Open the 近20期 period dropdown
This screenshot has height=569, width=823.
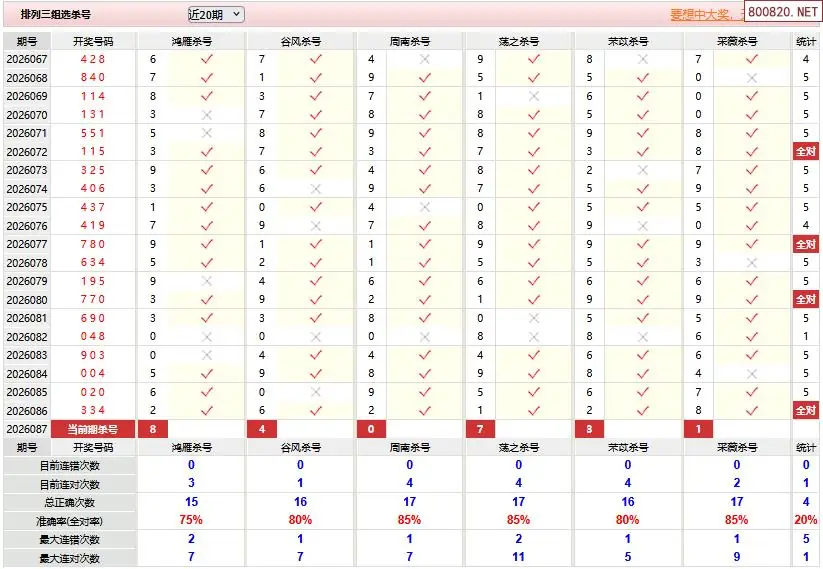[x=215, y=14]
